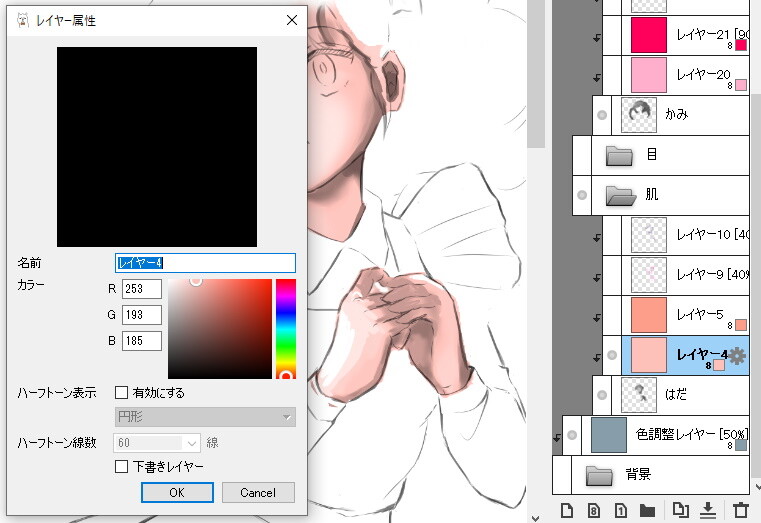Create a new color layer icon
Screen dimensions: 761x523
pyautogui.click(x=566, y=510)
